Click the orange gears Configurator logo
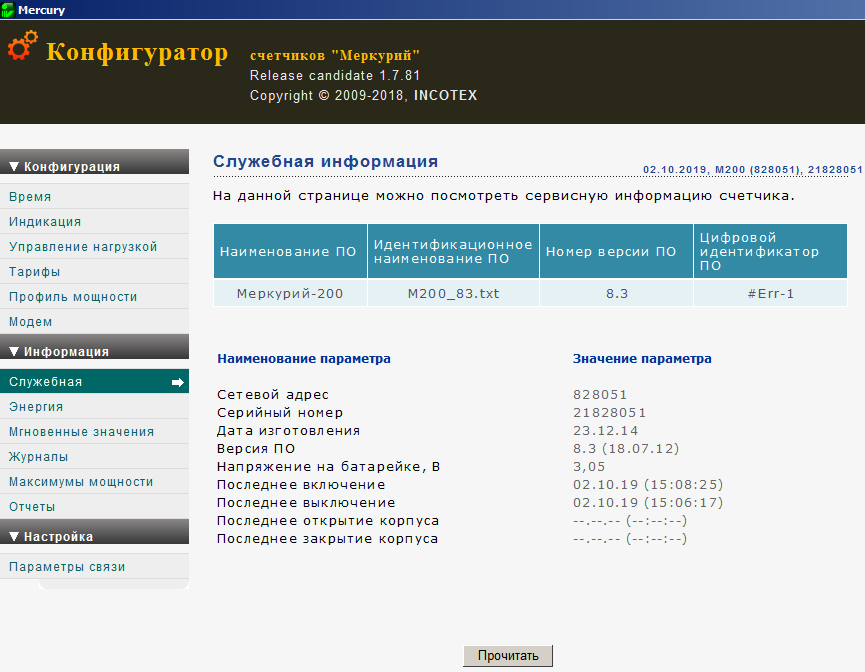The image size is (865, 672). [x=23, y=45]
